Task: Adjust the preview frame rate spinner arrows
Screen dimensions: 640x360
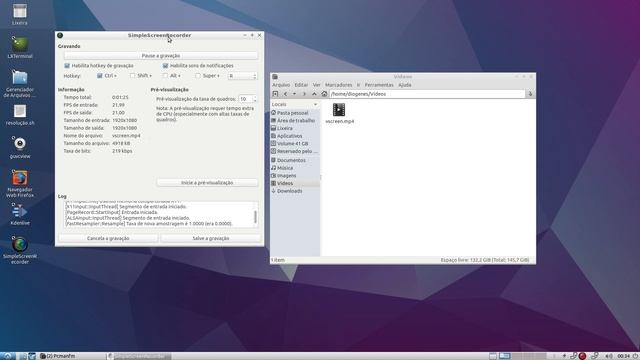Action: pyautogui.click(x=255, y=99)
